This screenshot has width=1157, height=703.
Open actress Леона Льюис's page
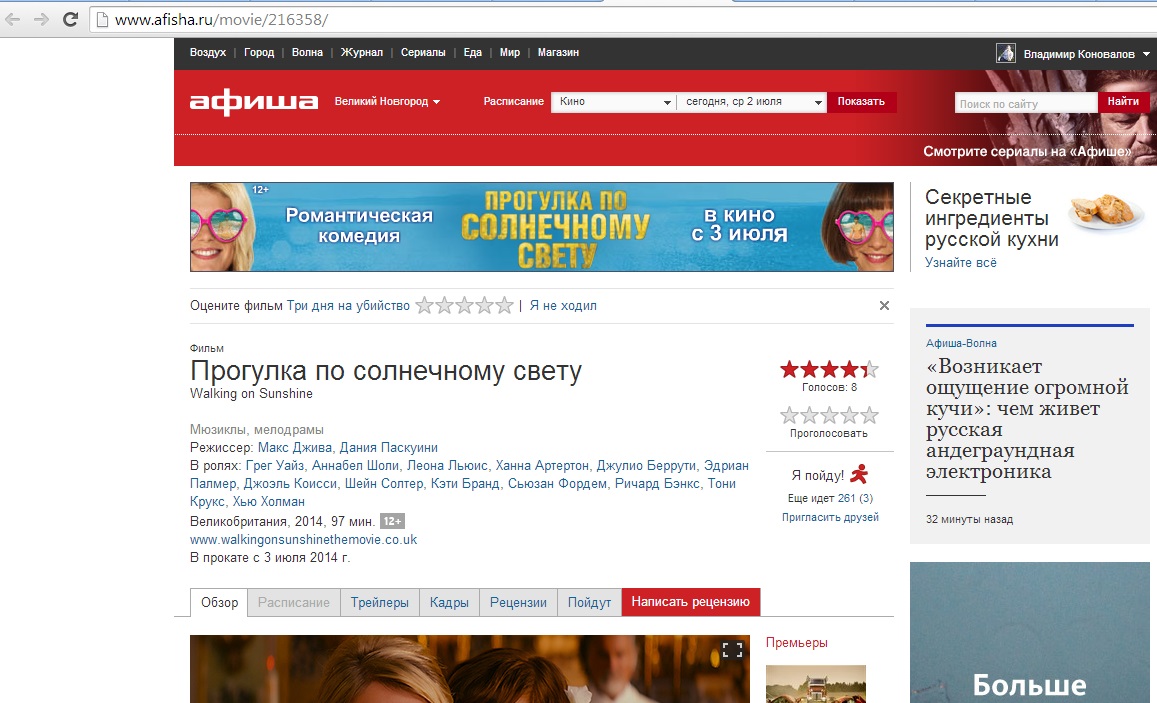[x=447, y=465]
